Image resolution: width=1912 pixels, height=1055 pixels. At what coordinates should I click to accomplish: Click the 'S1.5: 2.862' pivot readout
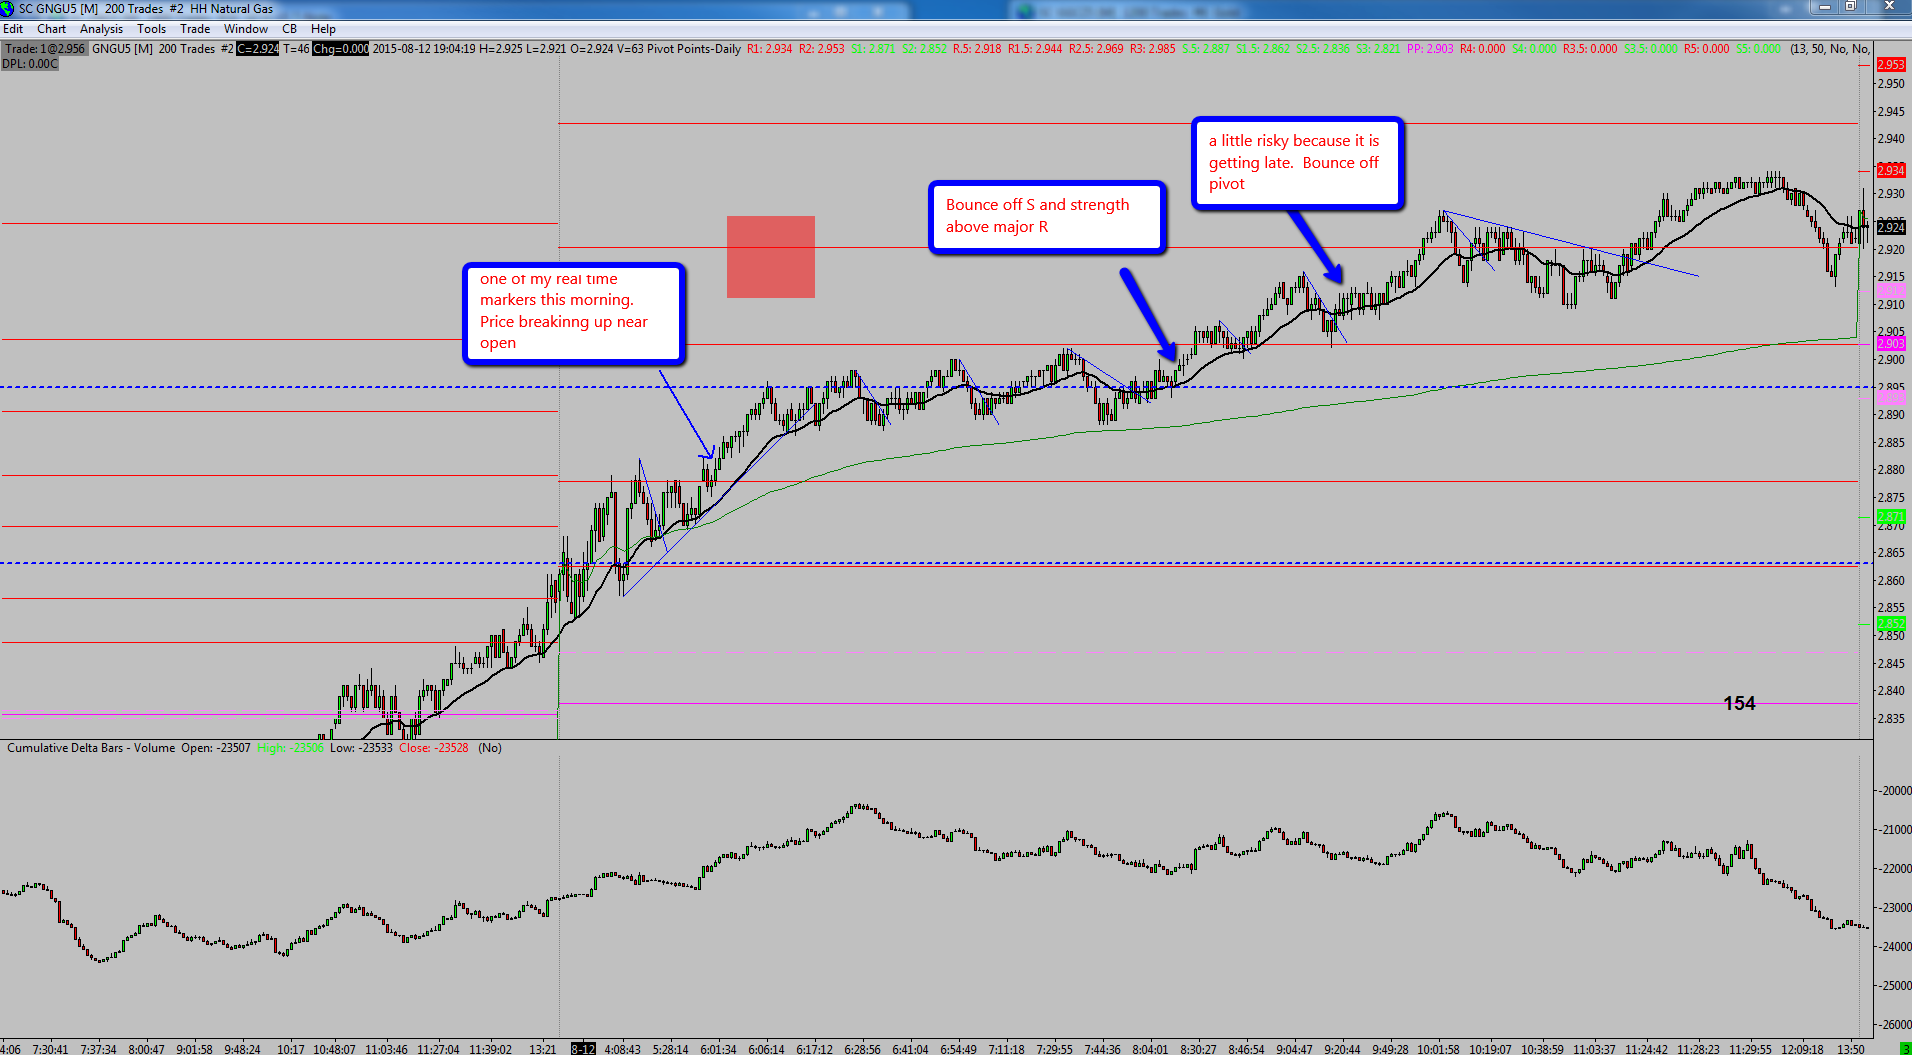1263,49
